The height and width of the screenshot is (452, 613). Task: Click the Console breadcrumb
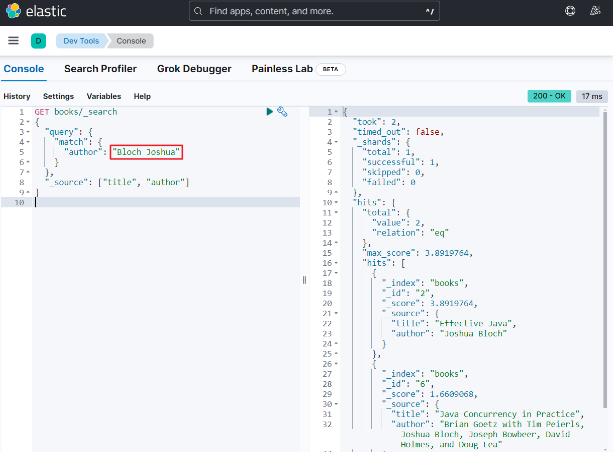click(131, 41)
